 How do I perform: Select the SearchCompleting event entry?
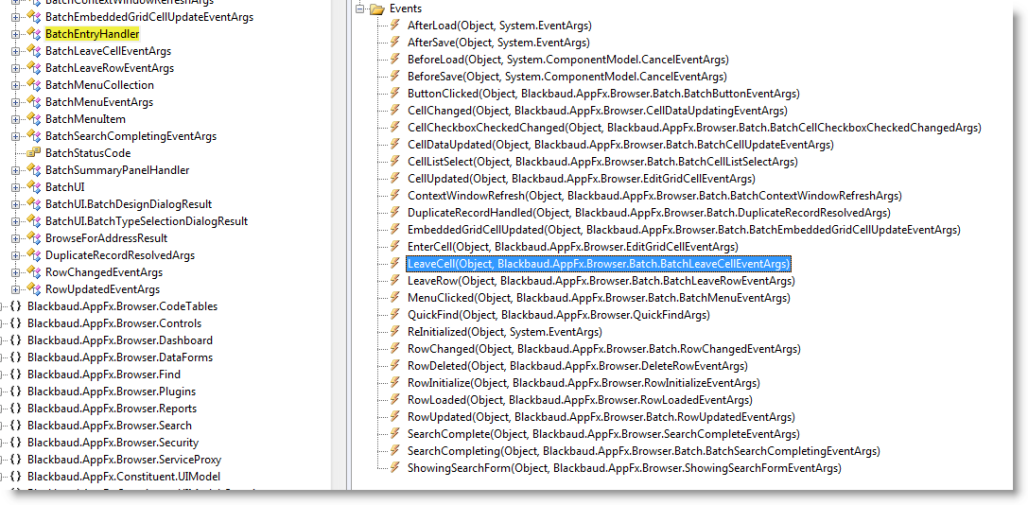[643, 451]
